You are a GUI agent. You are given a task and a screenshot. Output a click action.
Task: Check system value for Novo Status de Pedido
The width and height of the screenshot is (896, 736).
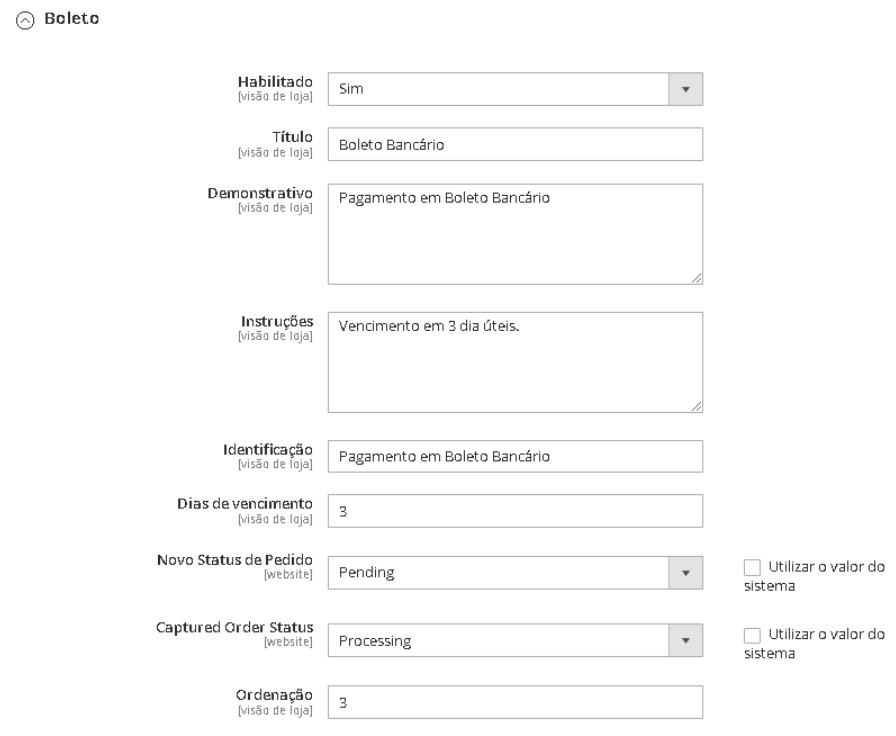[x=753, y=567]
